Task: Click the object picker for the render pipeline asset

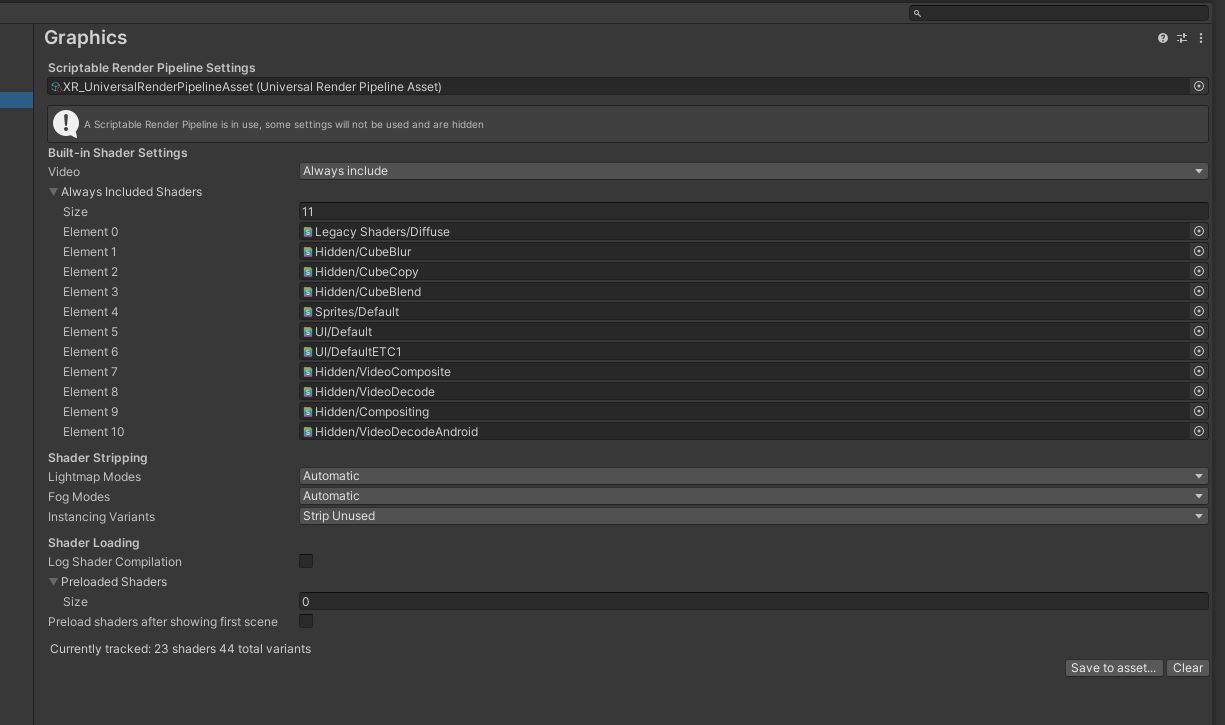Action: point(1199,86)
